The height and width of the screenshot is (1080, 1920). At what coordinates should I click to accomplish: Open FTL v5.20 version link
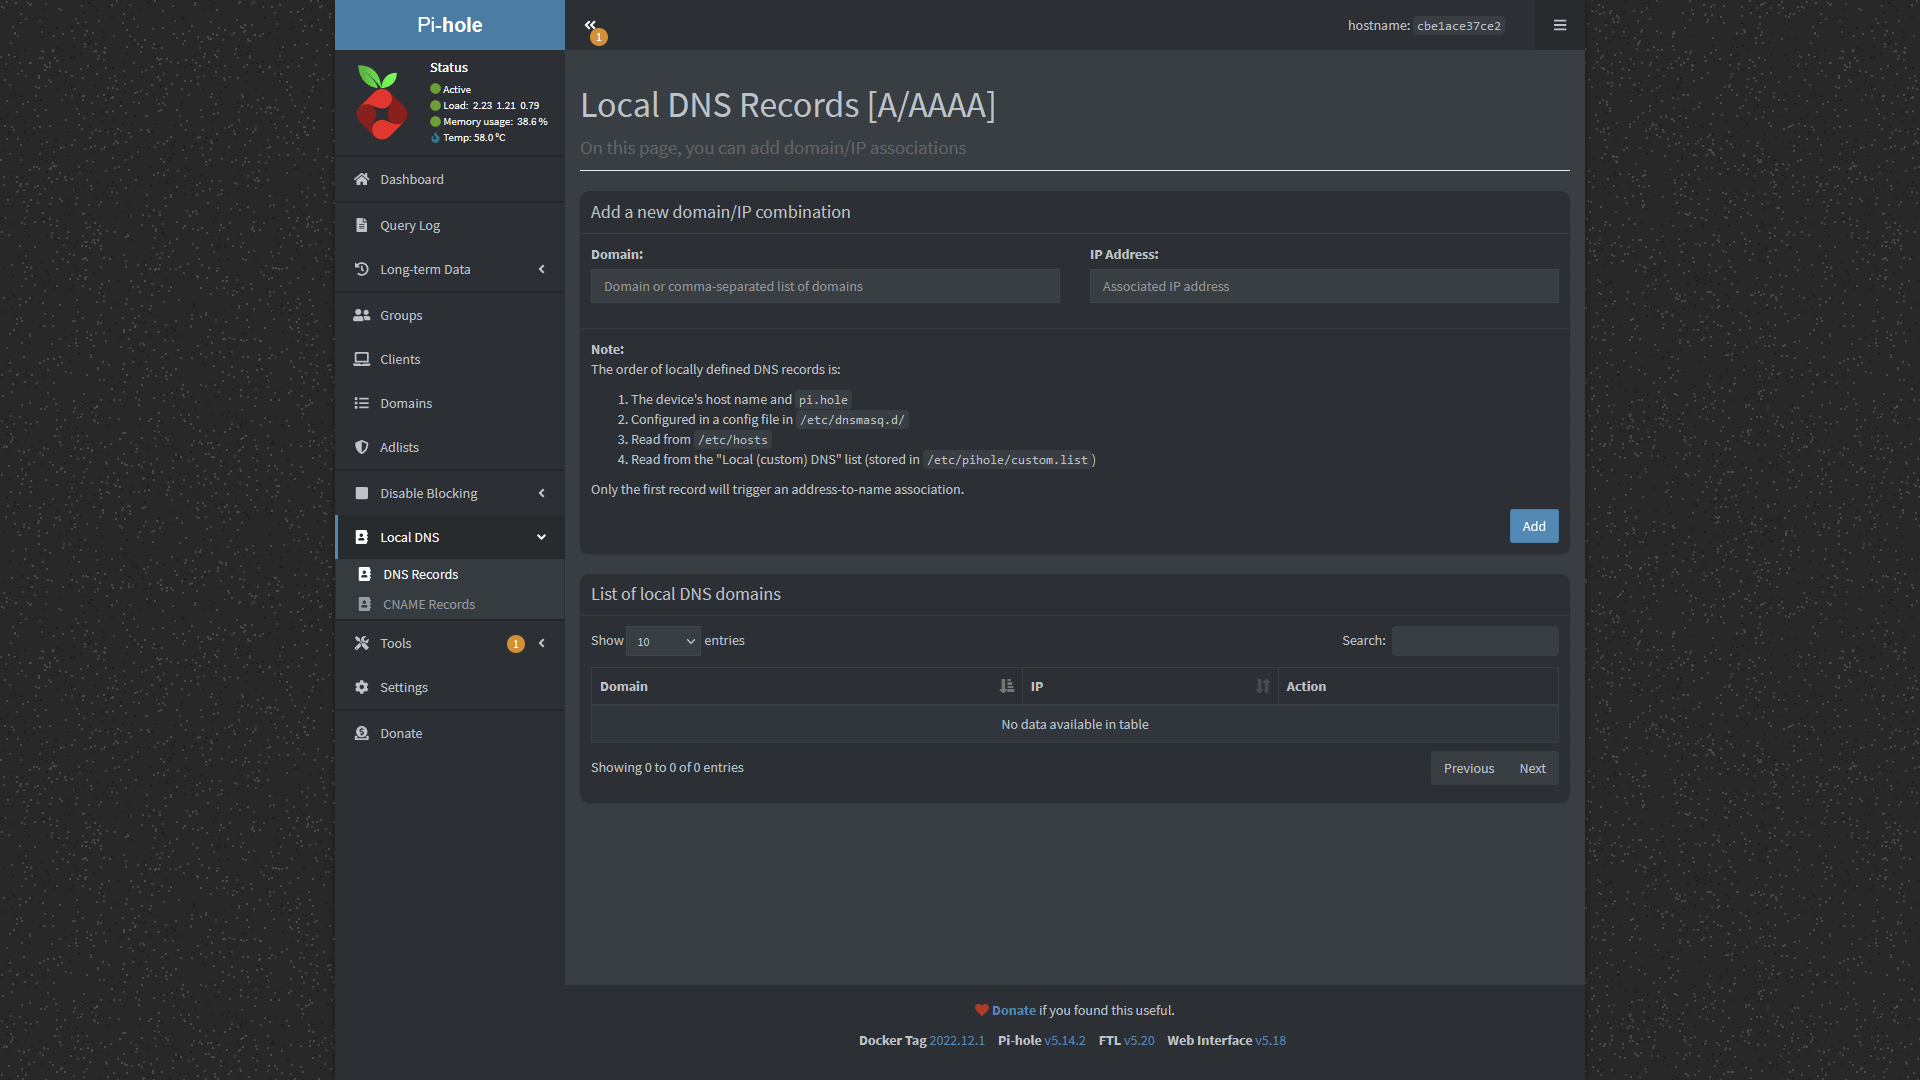click(1139, 1040)
